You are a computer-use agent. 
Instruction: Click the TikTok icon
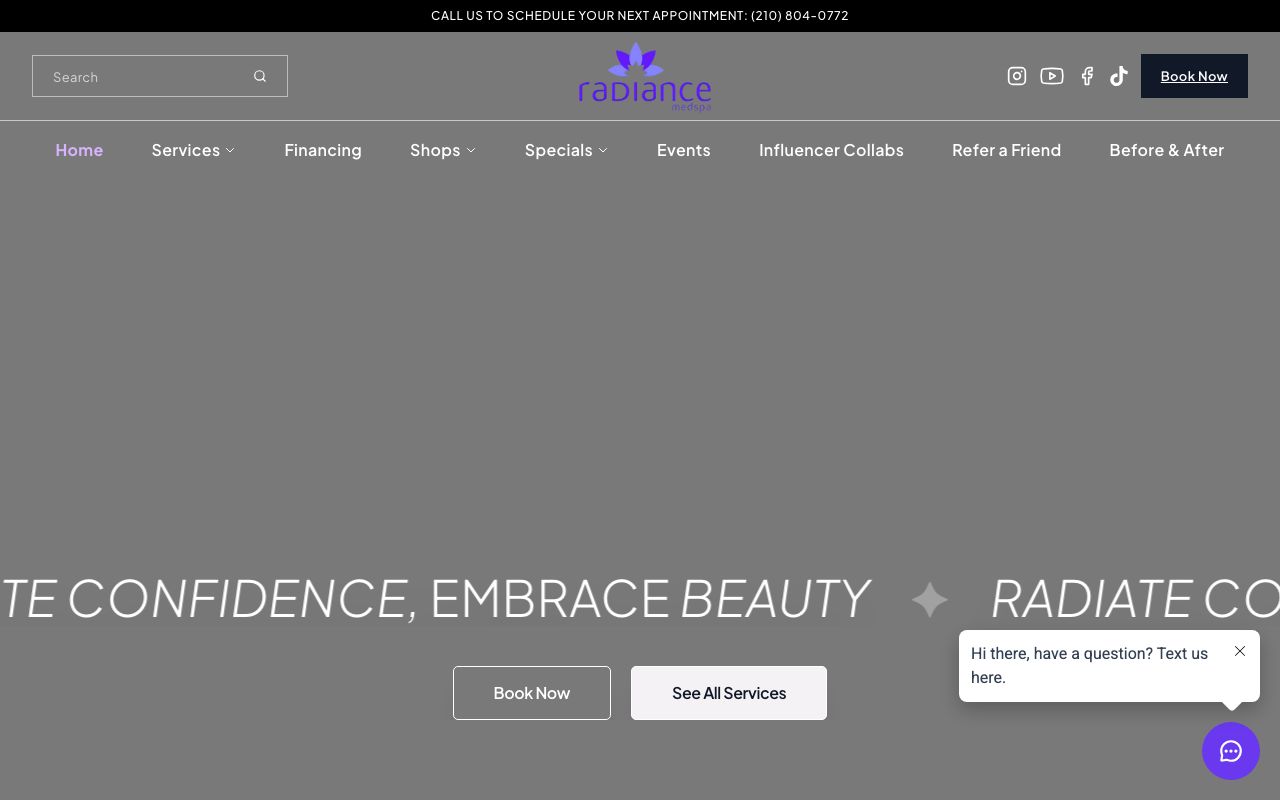[x=1119, y=76]
